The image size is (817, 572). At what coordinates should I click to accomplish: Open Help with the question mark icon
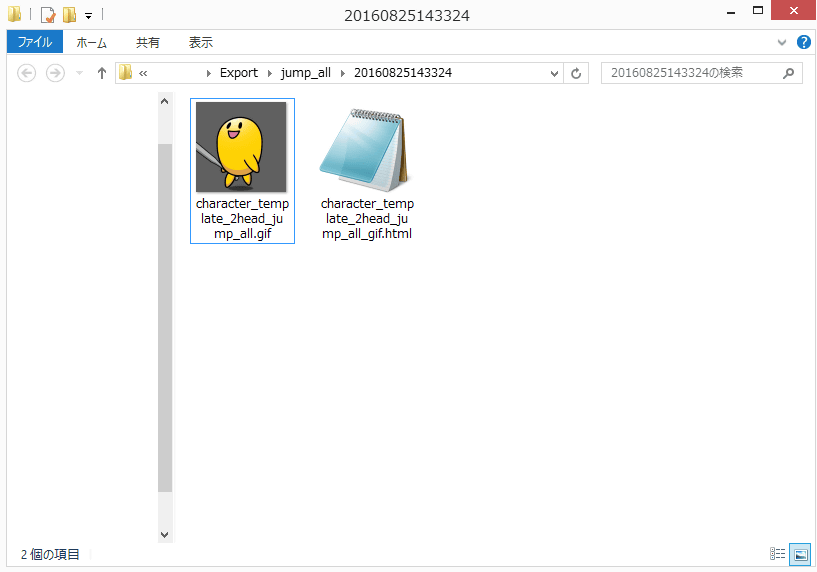pyautogui.click(x=803, y=42)
